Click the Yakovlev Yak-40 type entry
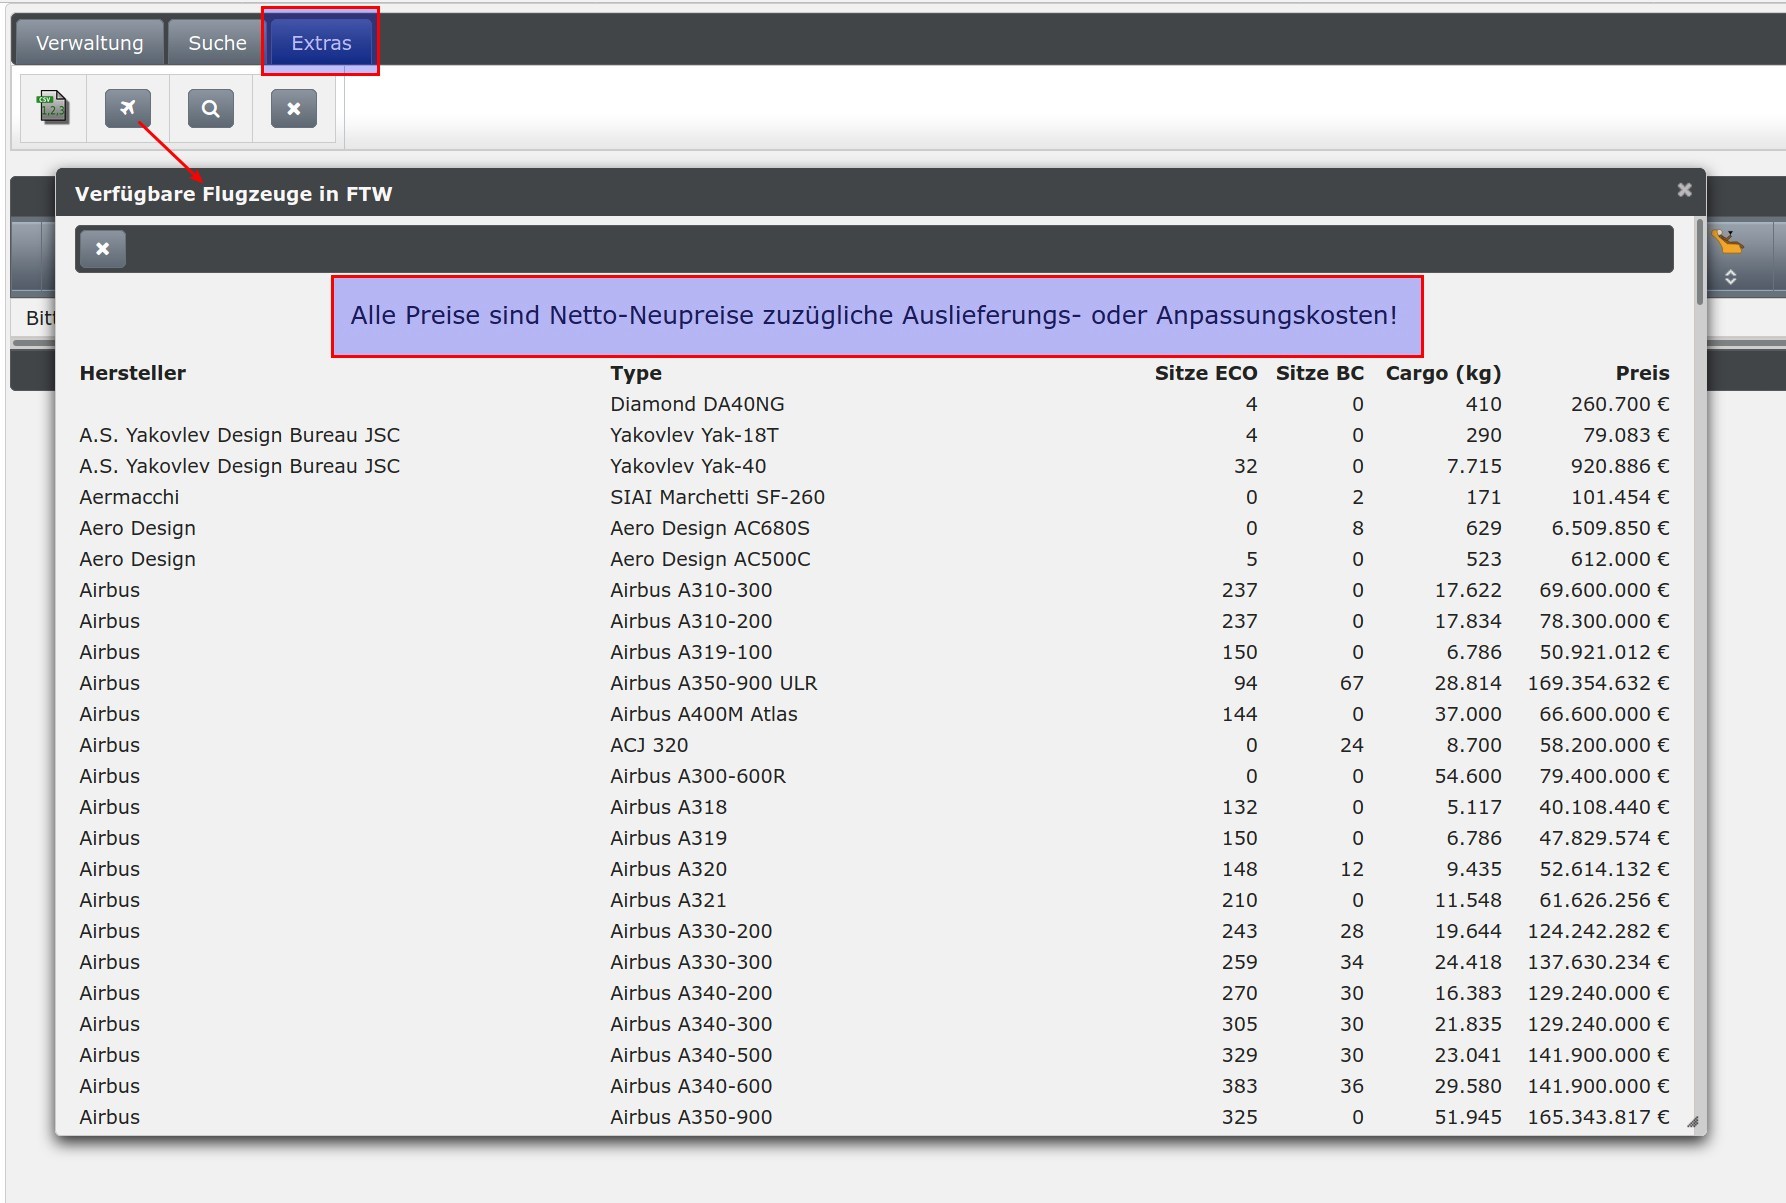The width and height of the screenshot is (1786, 1203). [x=688, y=466]
